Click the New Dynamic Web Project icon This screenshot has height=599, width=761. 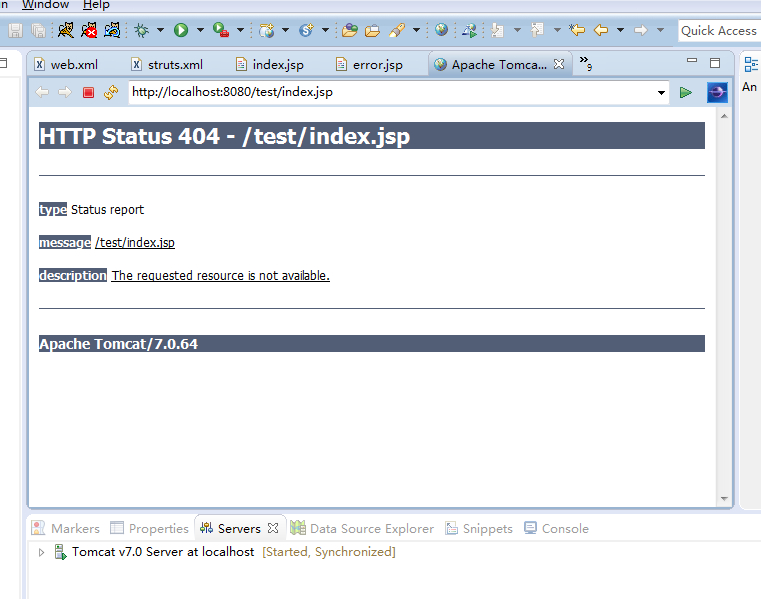pyautogui.click(x=266, y=30)
